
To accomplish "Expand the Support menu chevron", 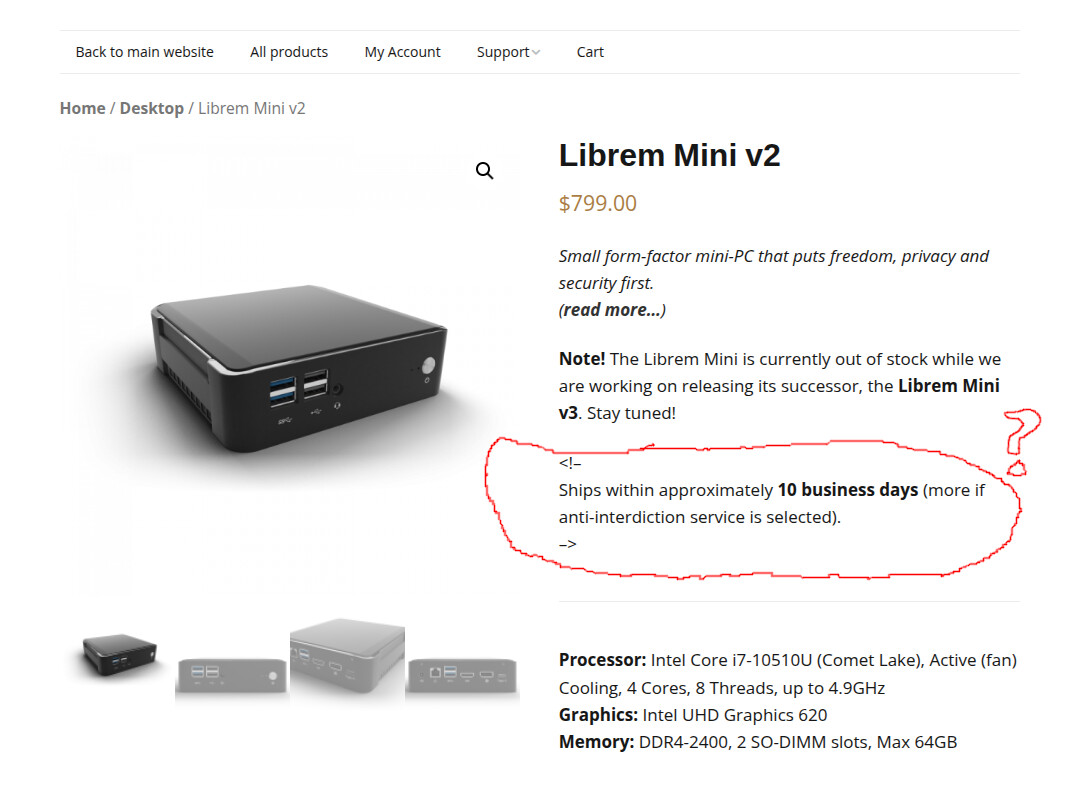I will 536,52.
